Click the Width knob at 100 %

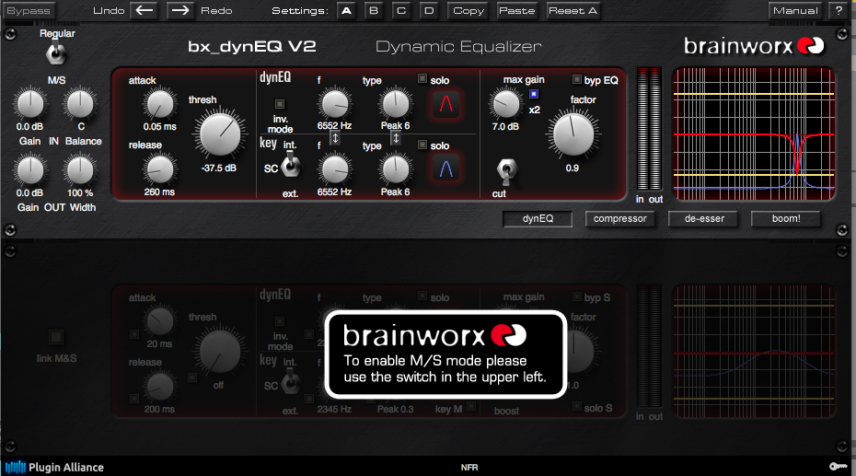(80, 170)
